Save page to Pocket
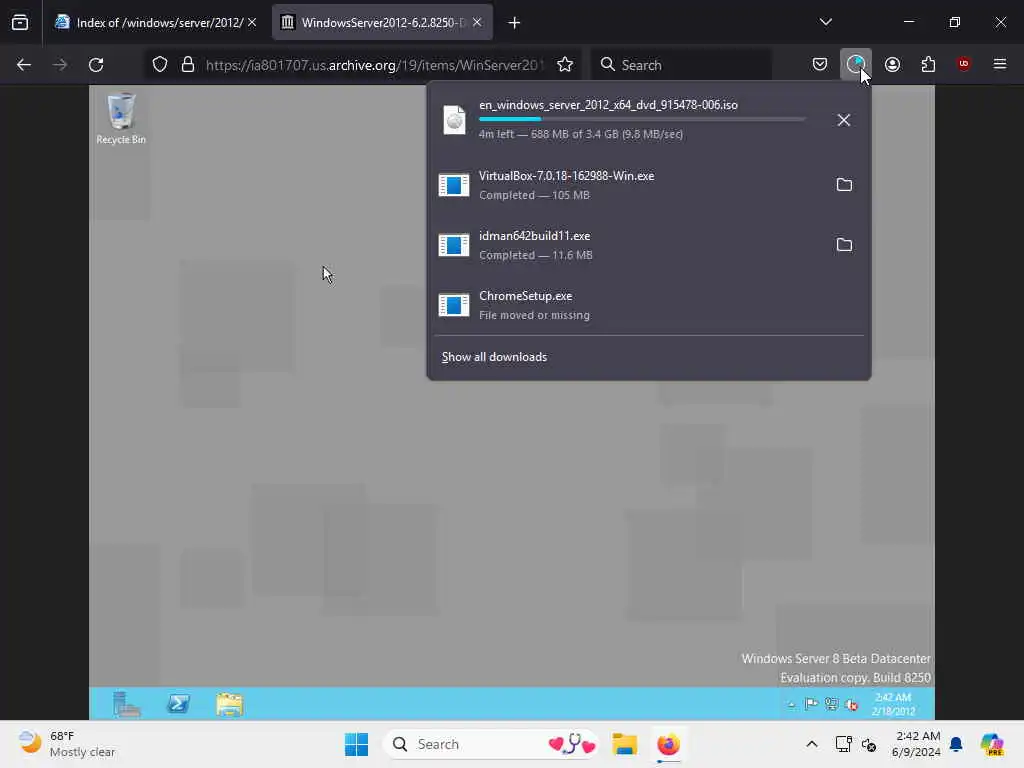The height and width of the screenshot is (768, 1024). (x=820, y=64)
